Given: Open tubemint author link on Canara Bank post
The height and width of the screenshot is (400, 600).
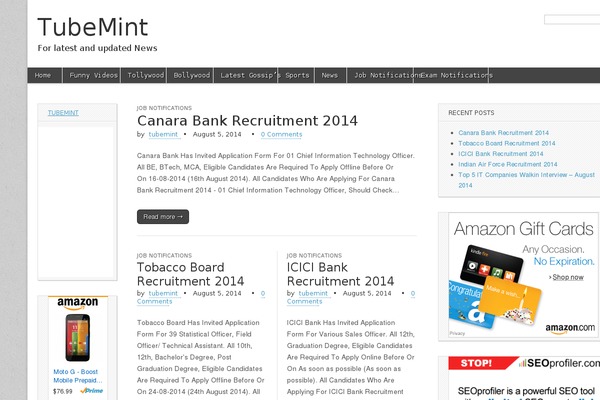Looking at the screenshot, I should [x=163, y=134].
